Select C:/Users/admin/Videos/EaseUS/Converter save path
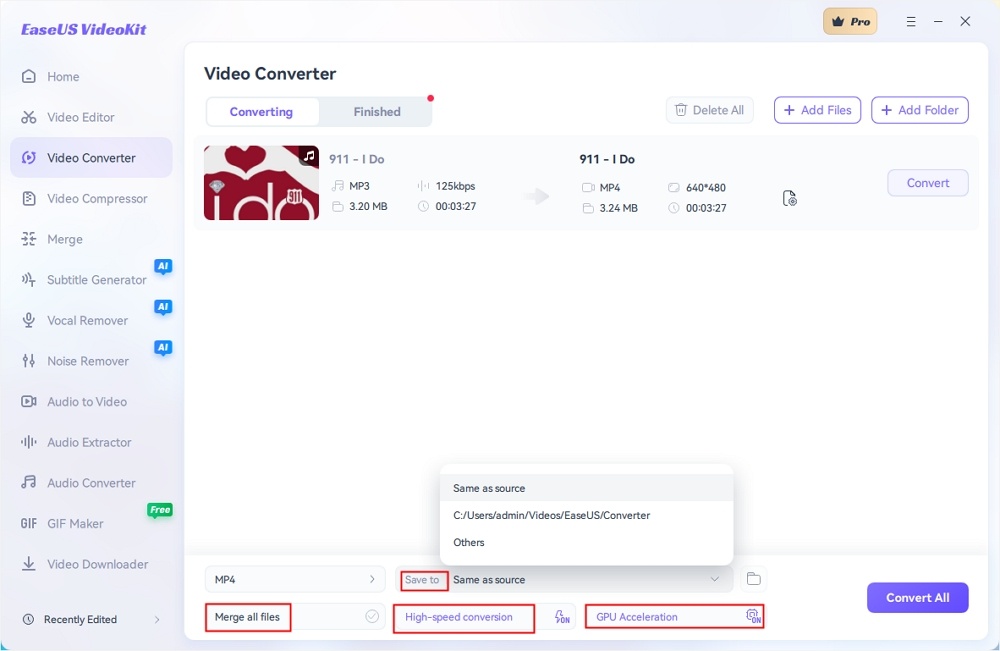1000x651 pixels. pyautogui.click(x=586, y=515)
